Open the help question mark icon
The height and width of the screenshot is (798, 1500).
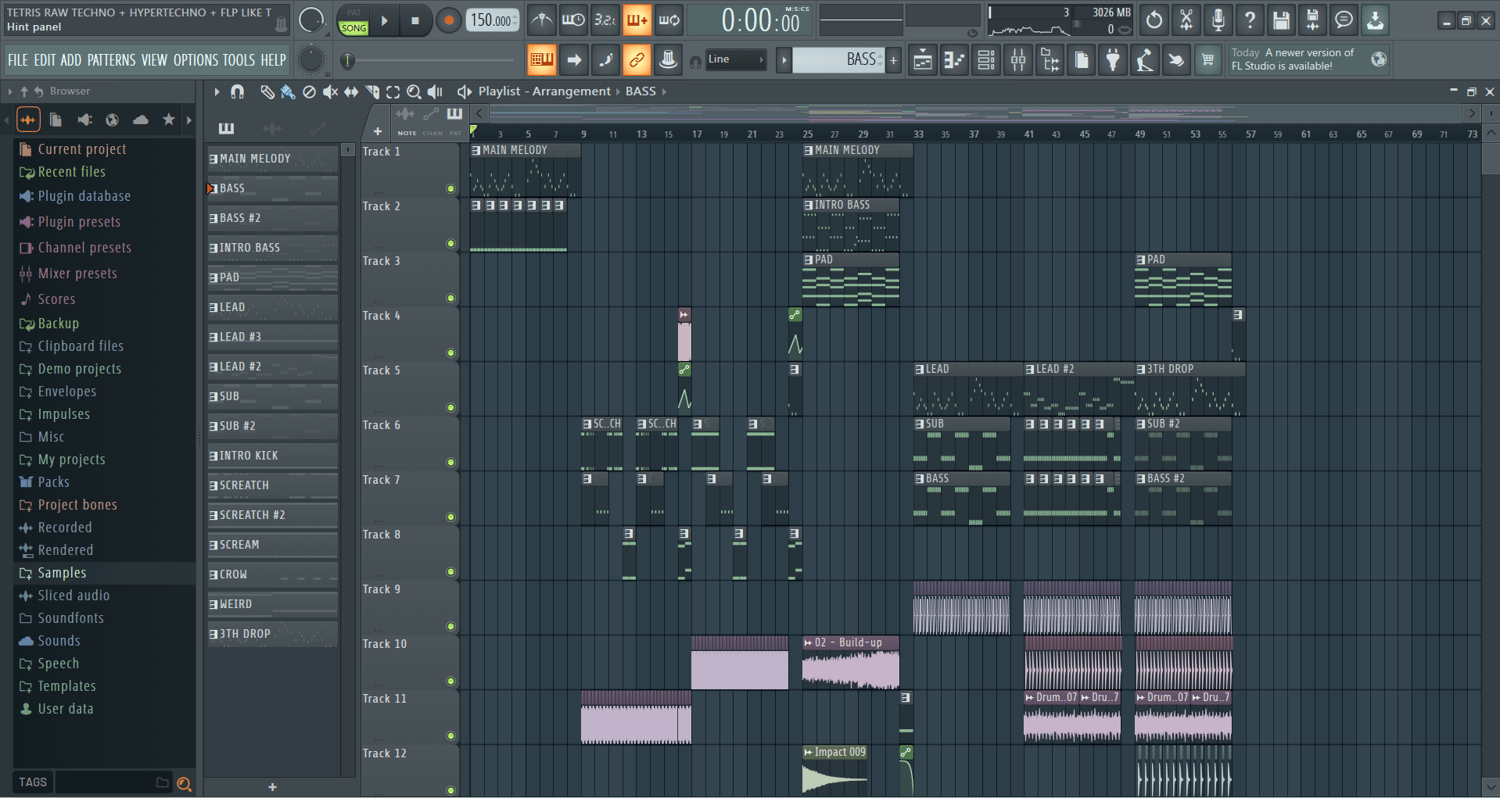click(x=1249, y=19)
